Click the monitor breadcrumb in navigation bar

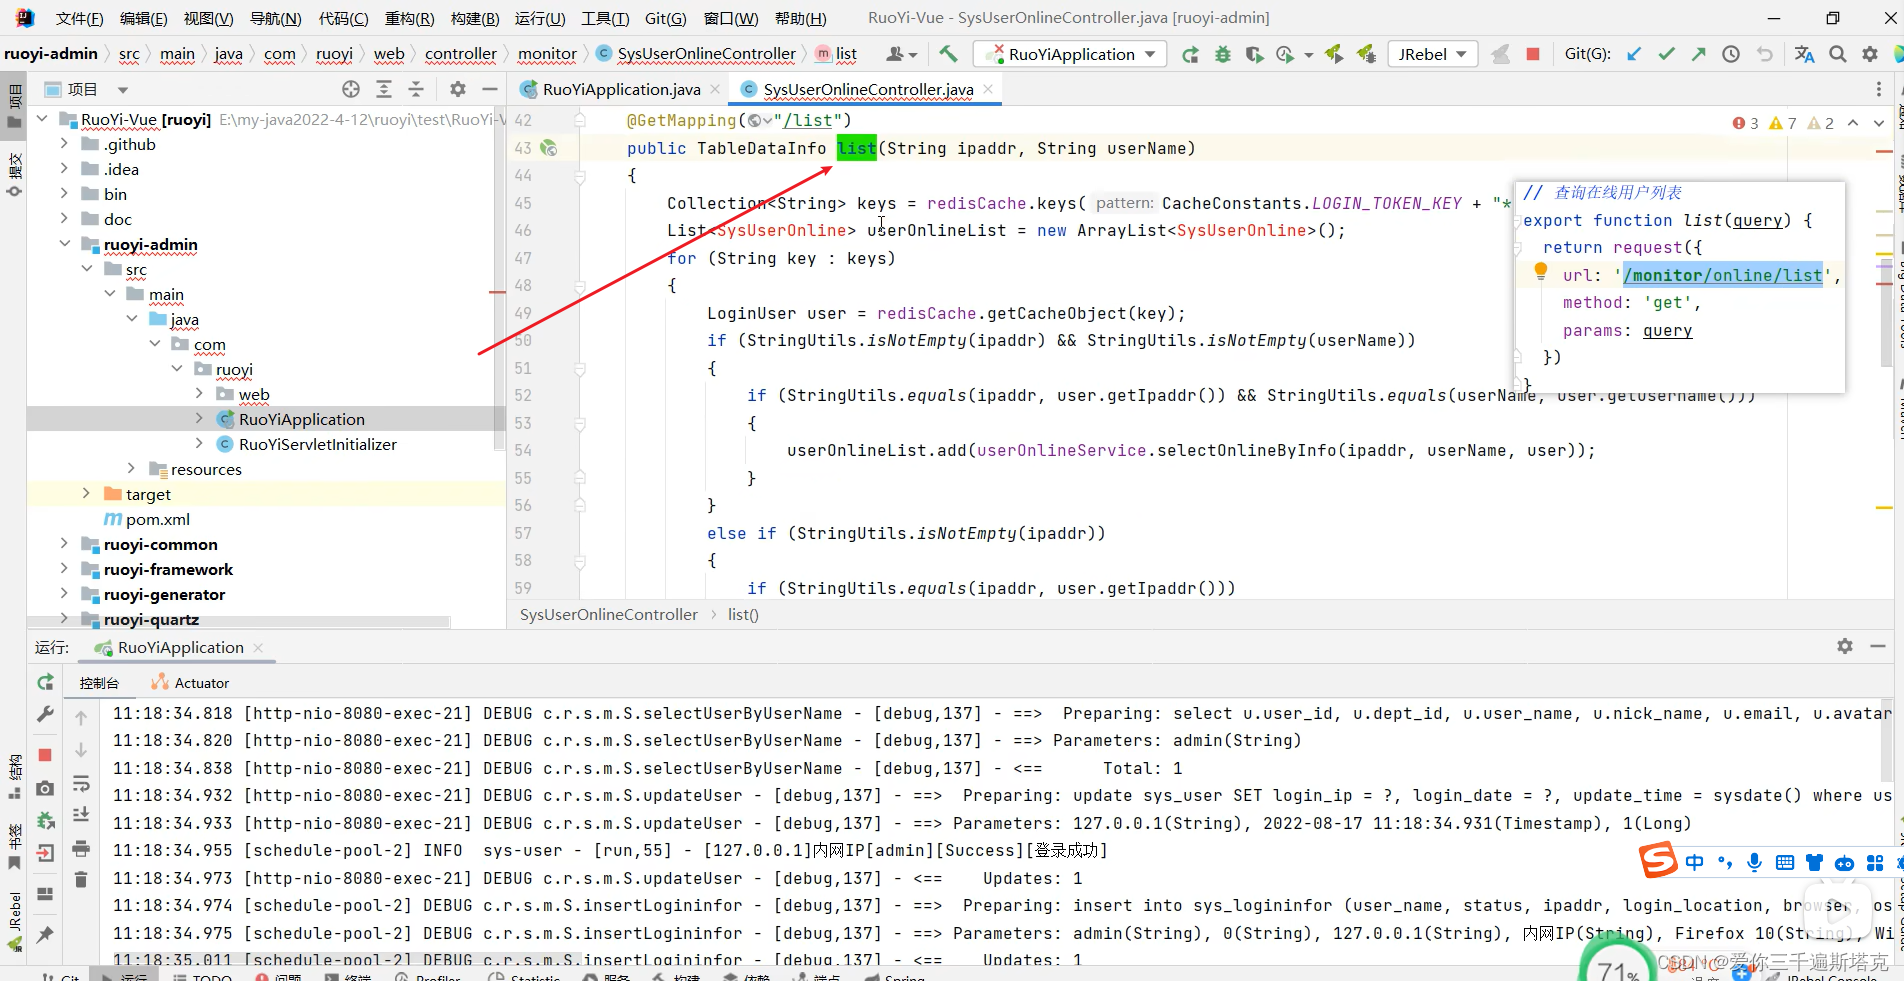547,54
